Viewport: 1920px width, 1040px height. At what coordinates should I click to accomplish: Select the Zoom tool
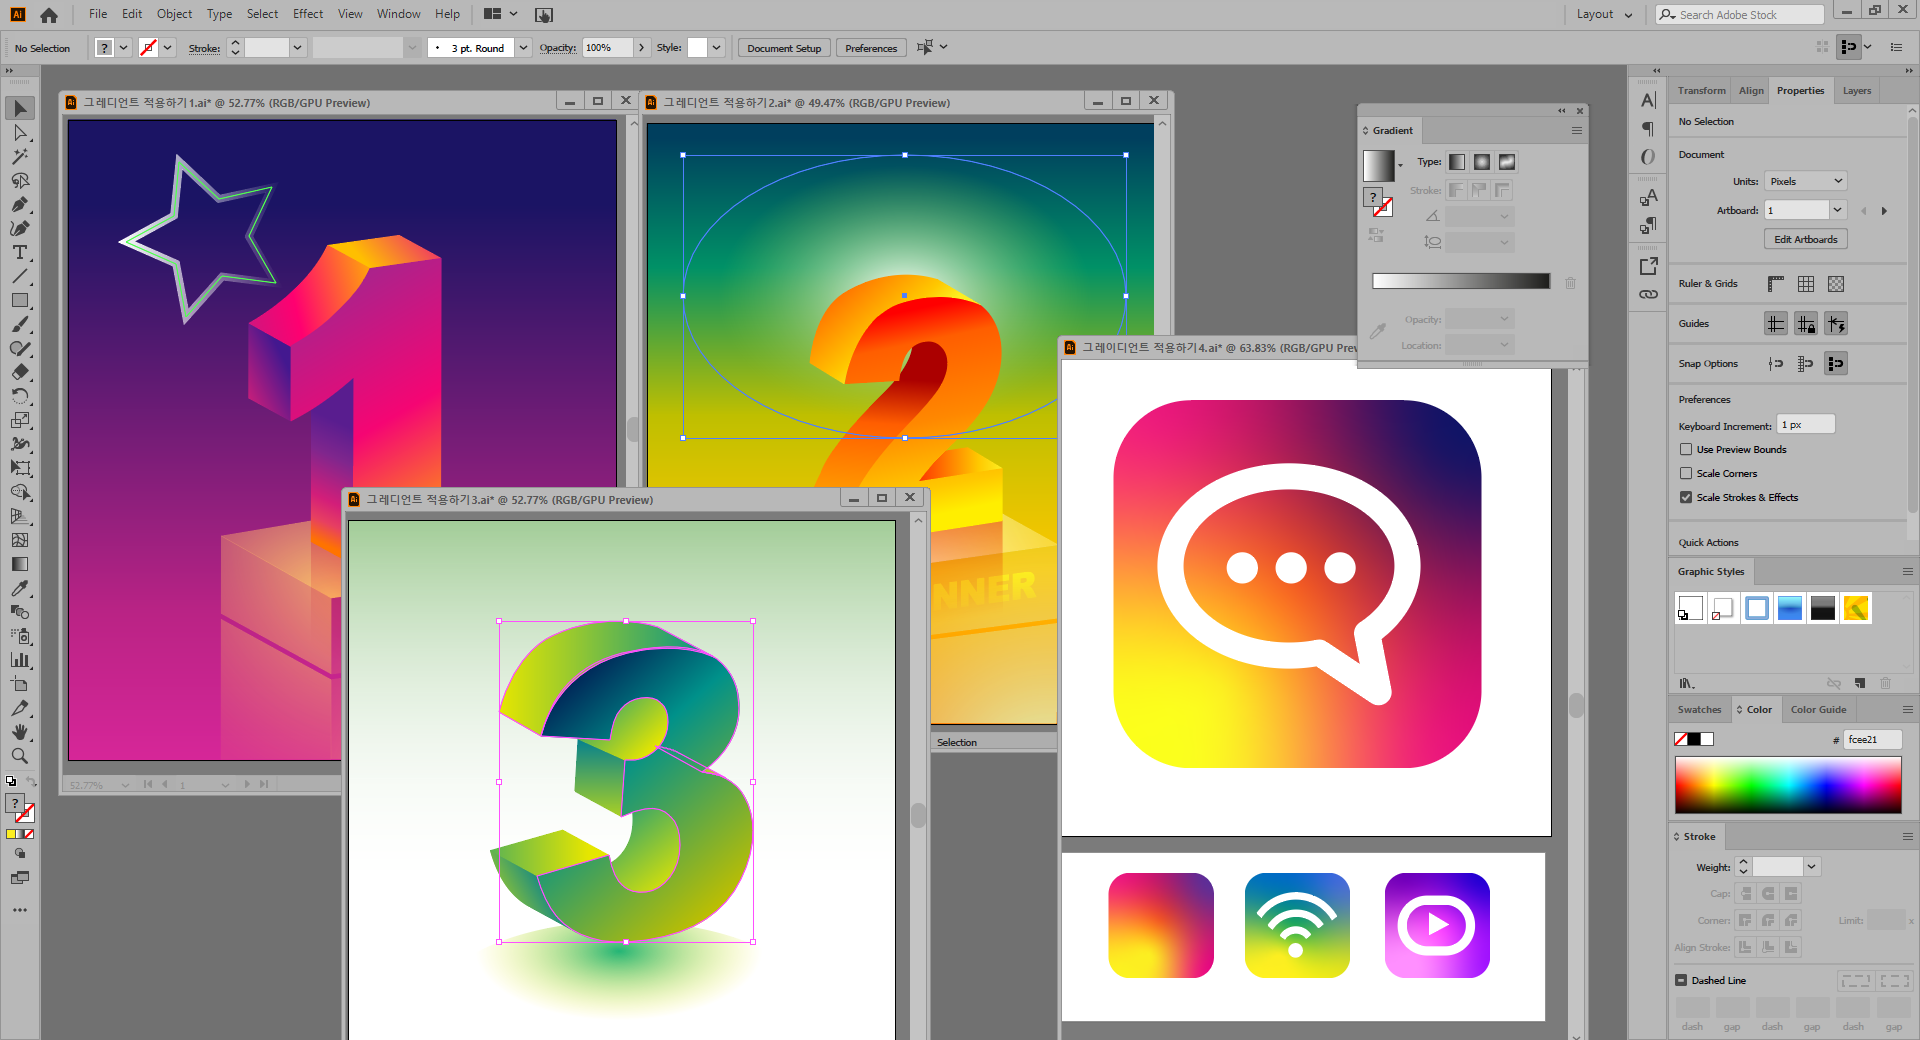tap(20, 756)
